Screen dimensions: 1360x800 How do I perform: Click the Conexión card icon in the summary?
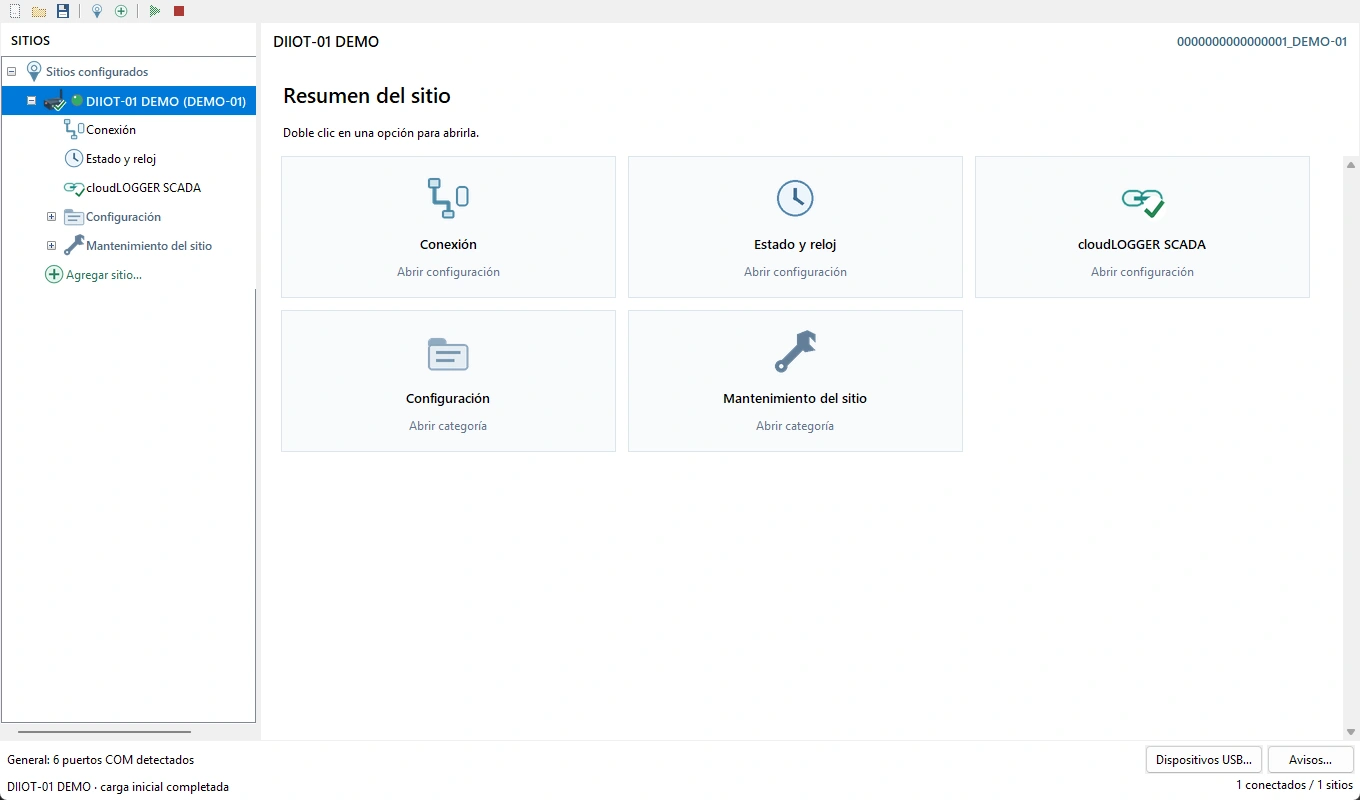tap(448, 198)
